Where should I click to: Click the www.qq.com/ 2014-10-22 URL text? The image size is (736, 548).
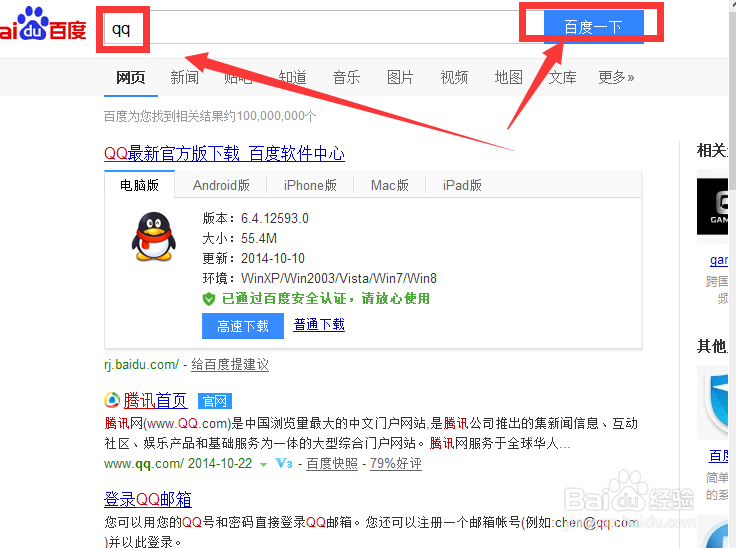[x=178, y=463]
